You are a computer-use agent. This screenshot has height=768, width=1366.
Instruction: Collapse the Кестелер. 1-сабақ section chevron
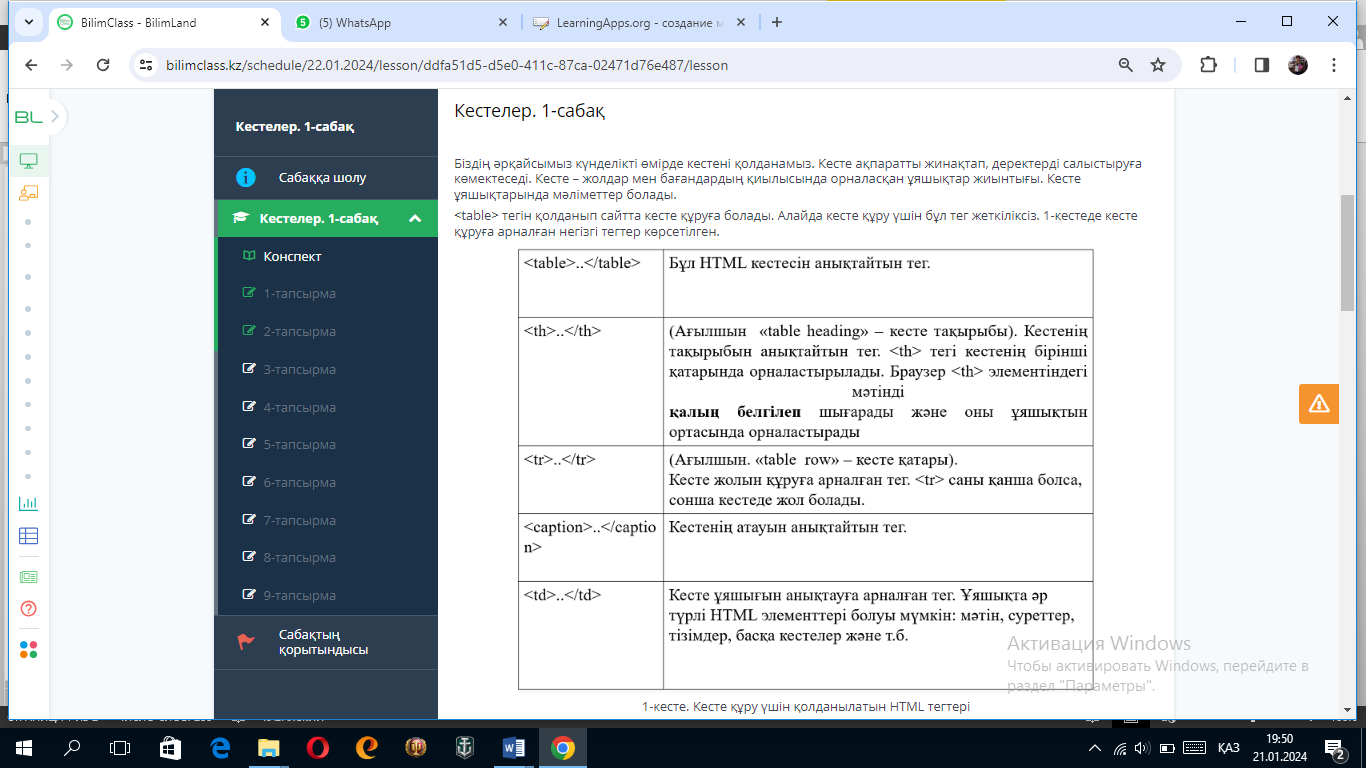[415, 218]
